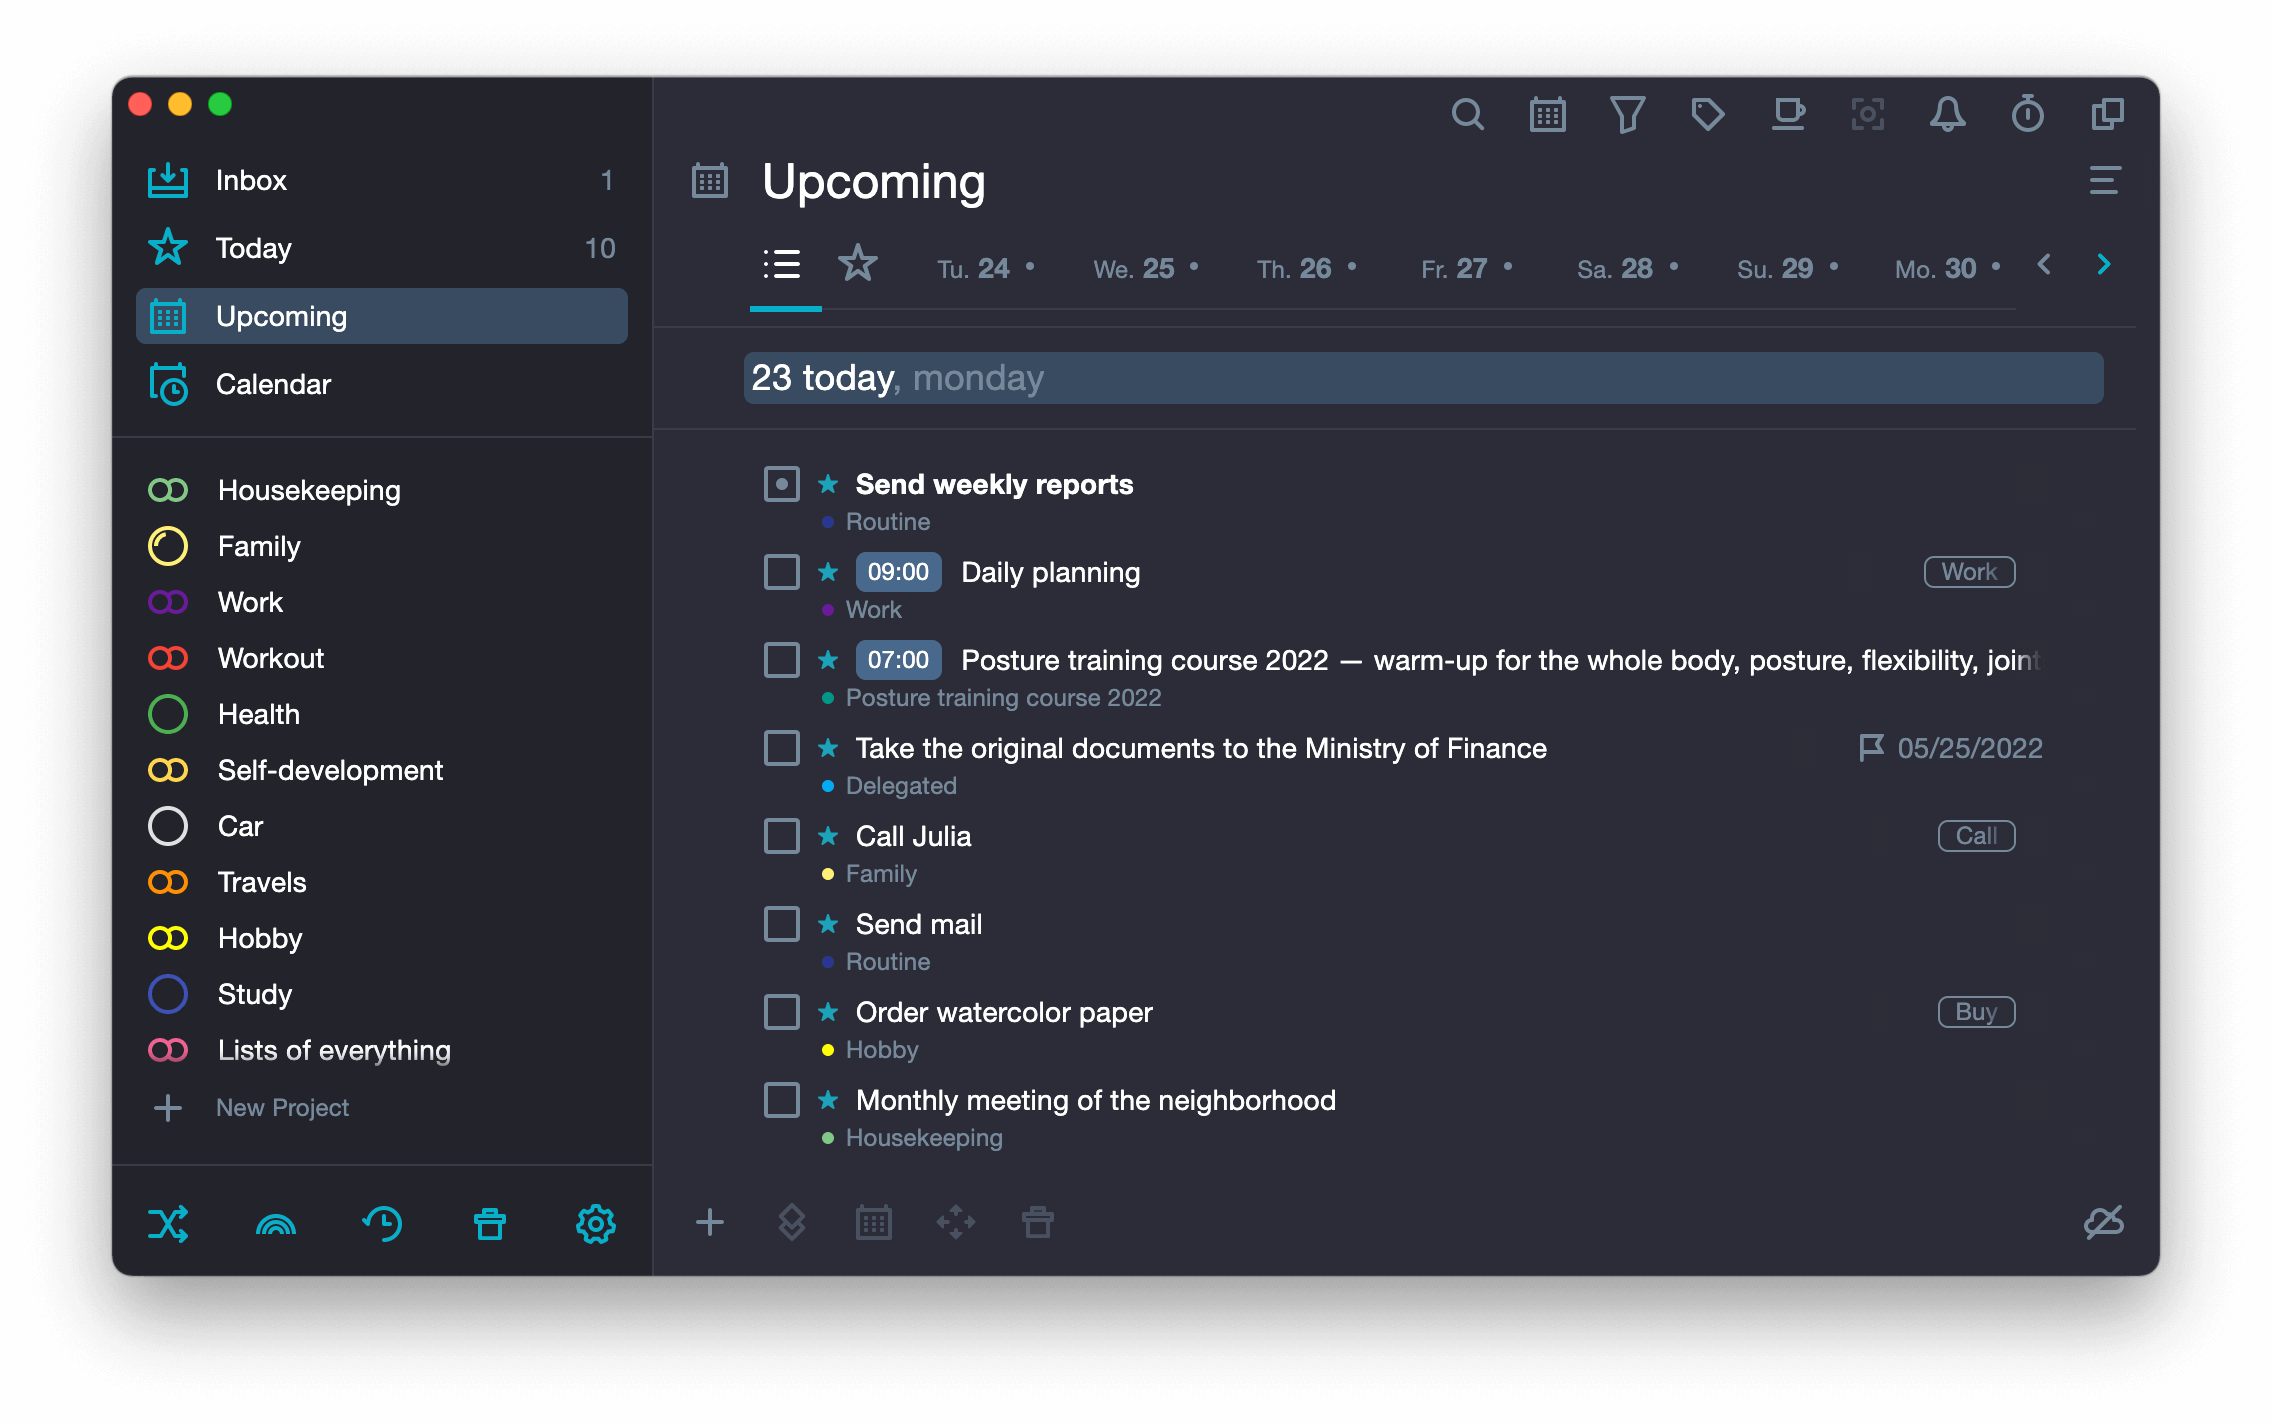Image resolution: width=2272 pixels, height=1424 pixels.
Task: Open settings gear icon
Action: [x=596, y=1223]
